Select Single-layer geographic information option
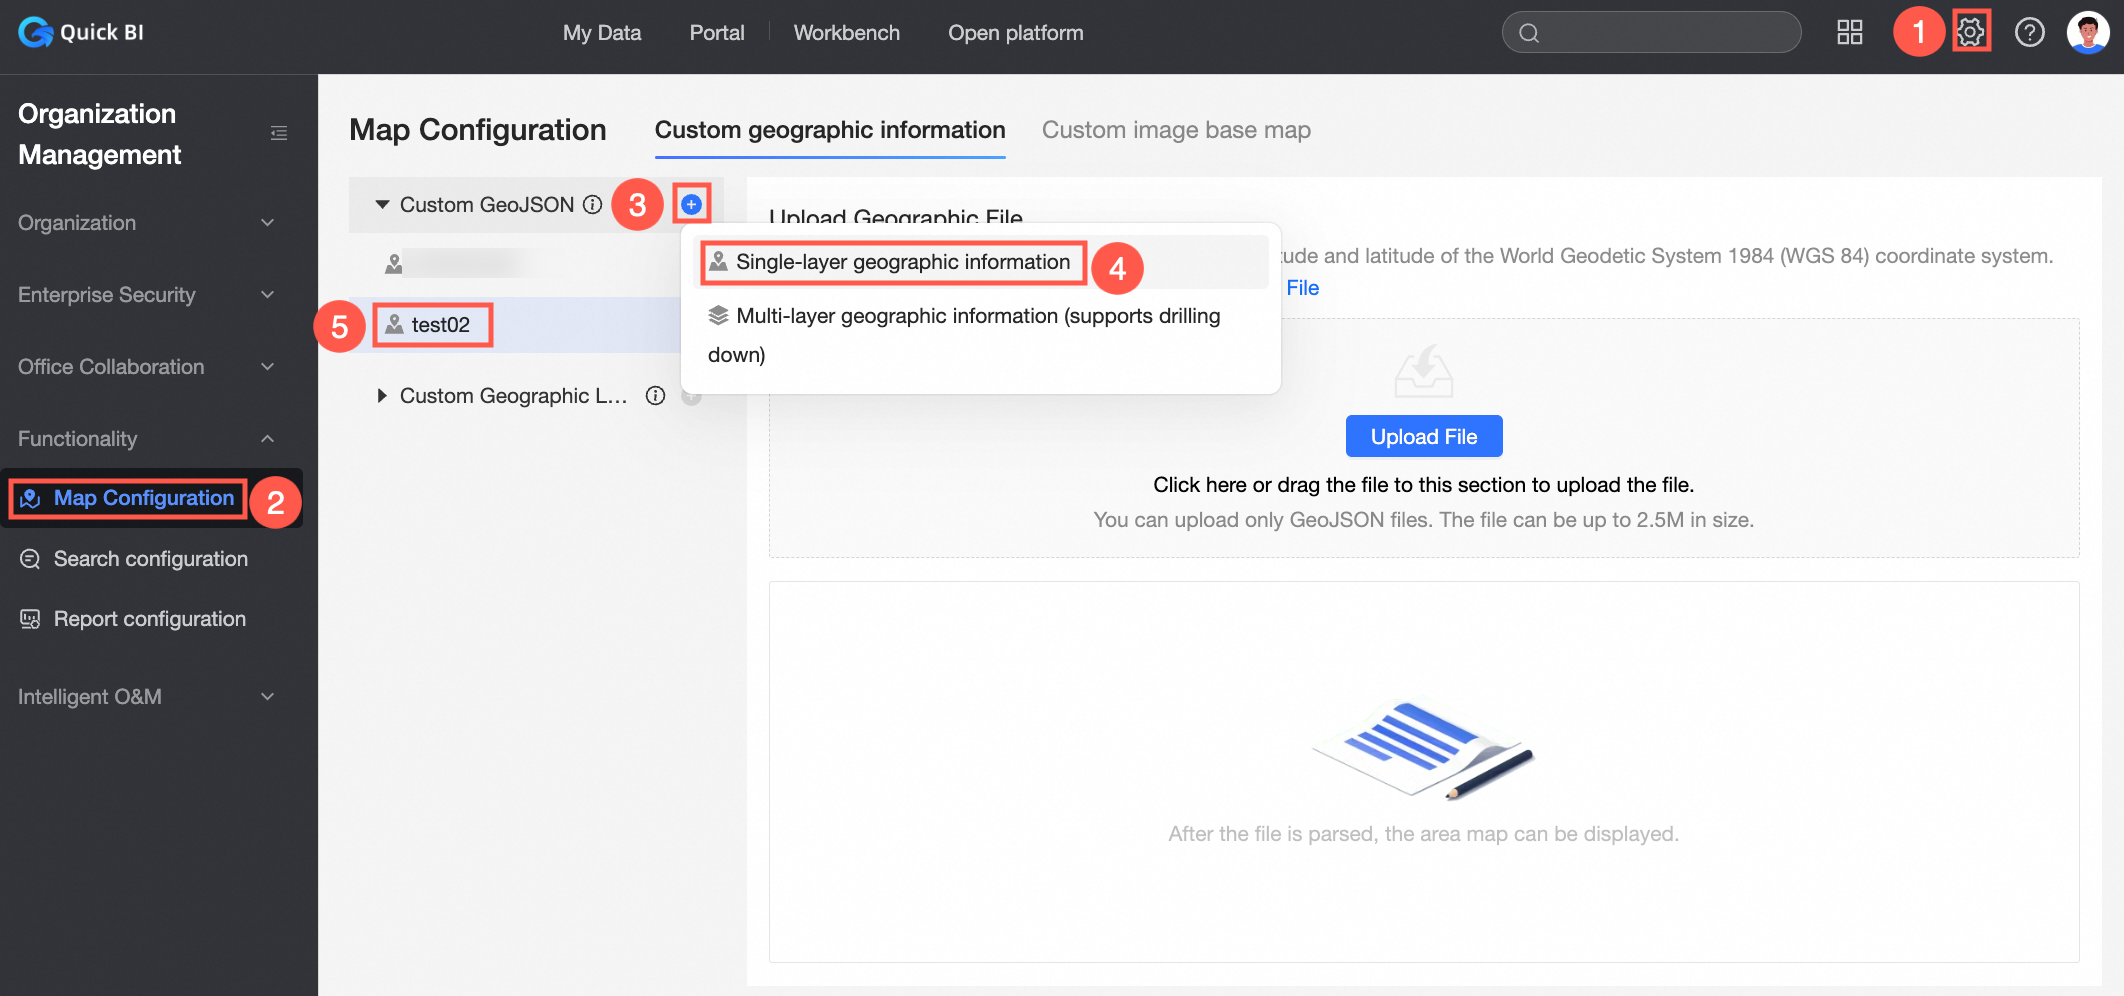 [x=980, y=262]
